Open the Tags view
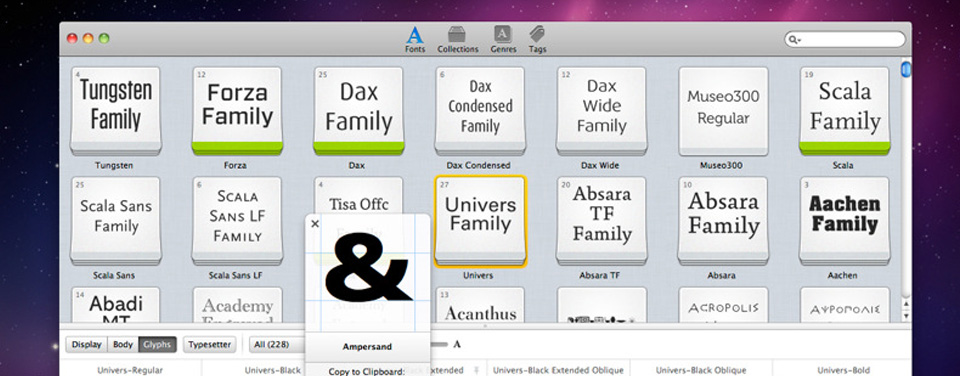Screen dimensions: 960x376 click(x=537, y=39)
